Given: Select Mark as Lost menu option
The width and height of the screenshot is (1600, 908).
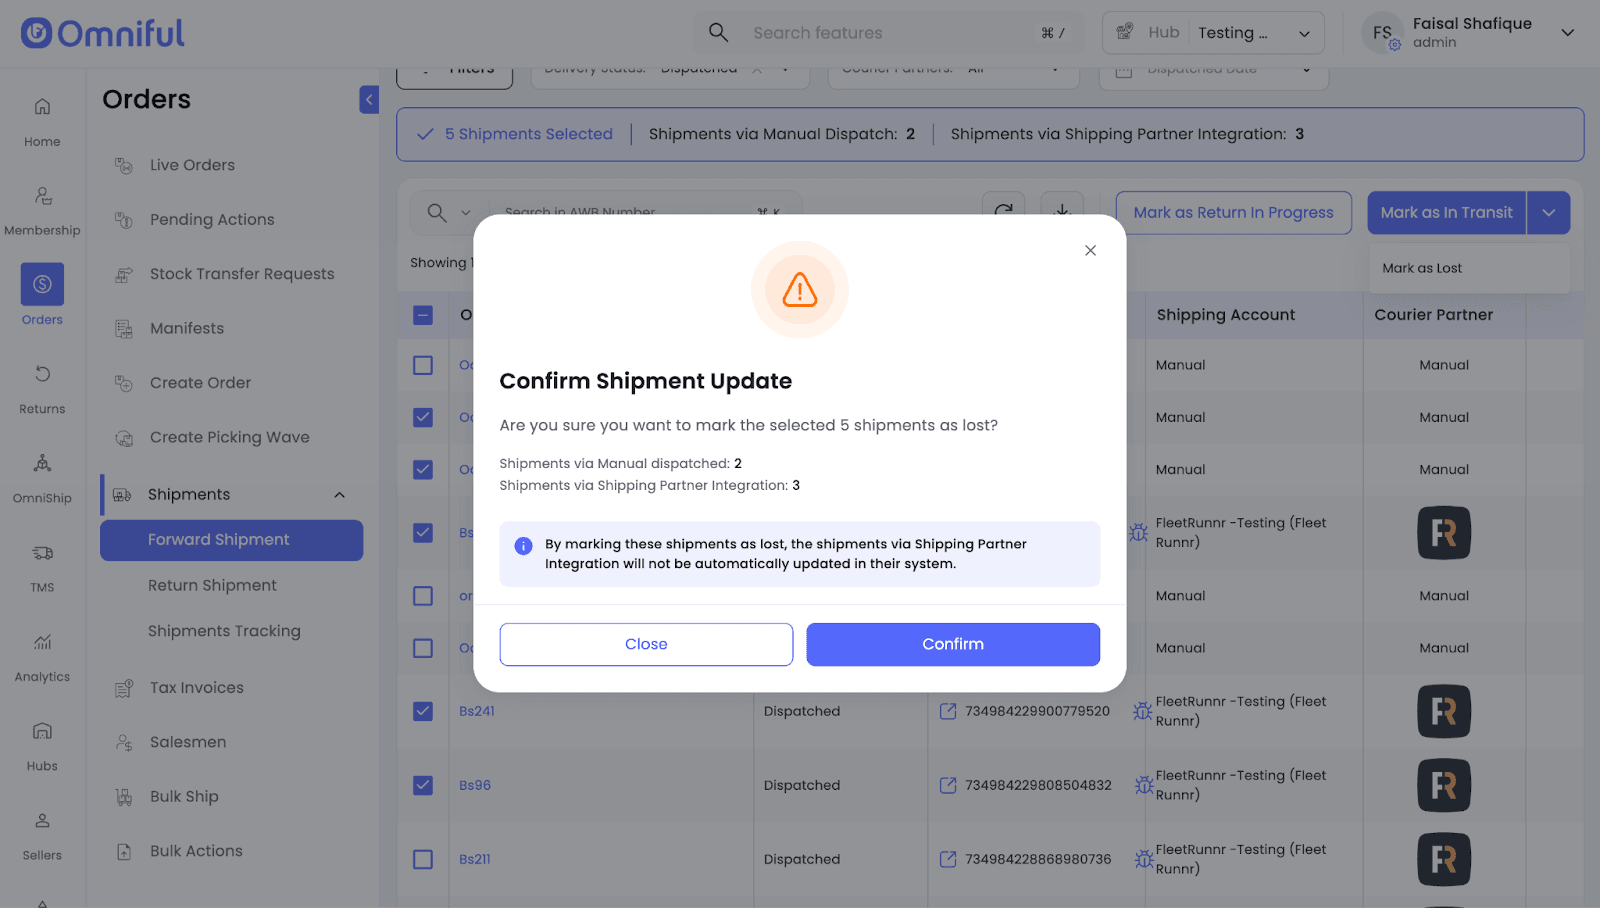Looking at the screenshot, I should click(x=1421, y=268).
